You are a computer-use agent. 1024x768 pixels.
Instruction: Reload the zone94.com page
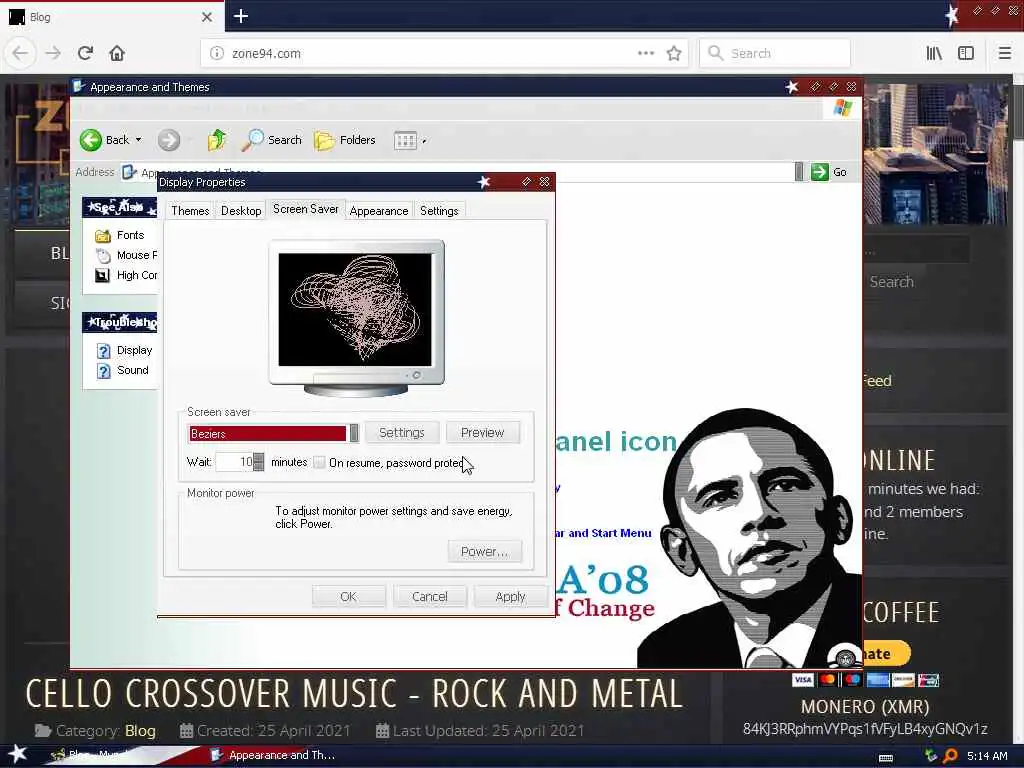[x=85, y=53]
